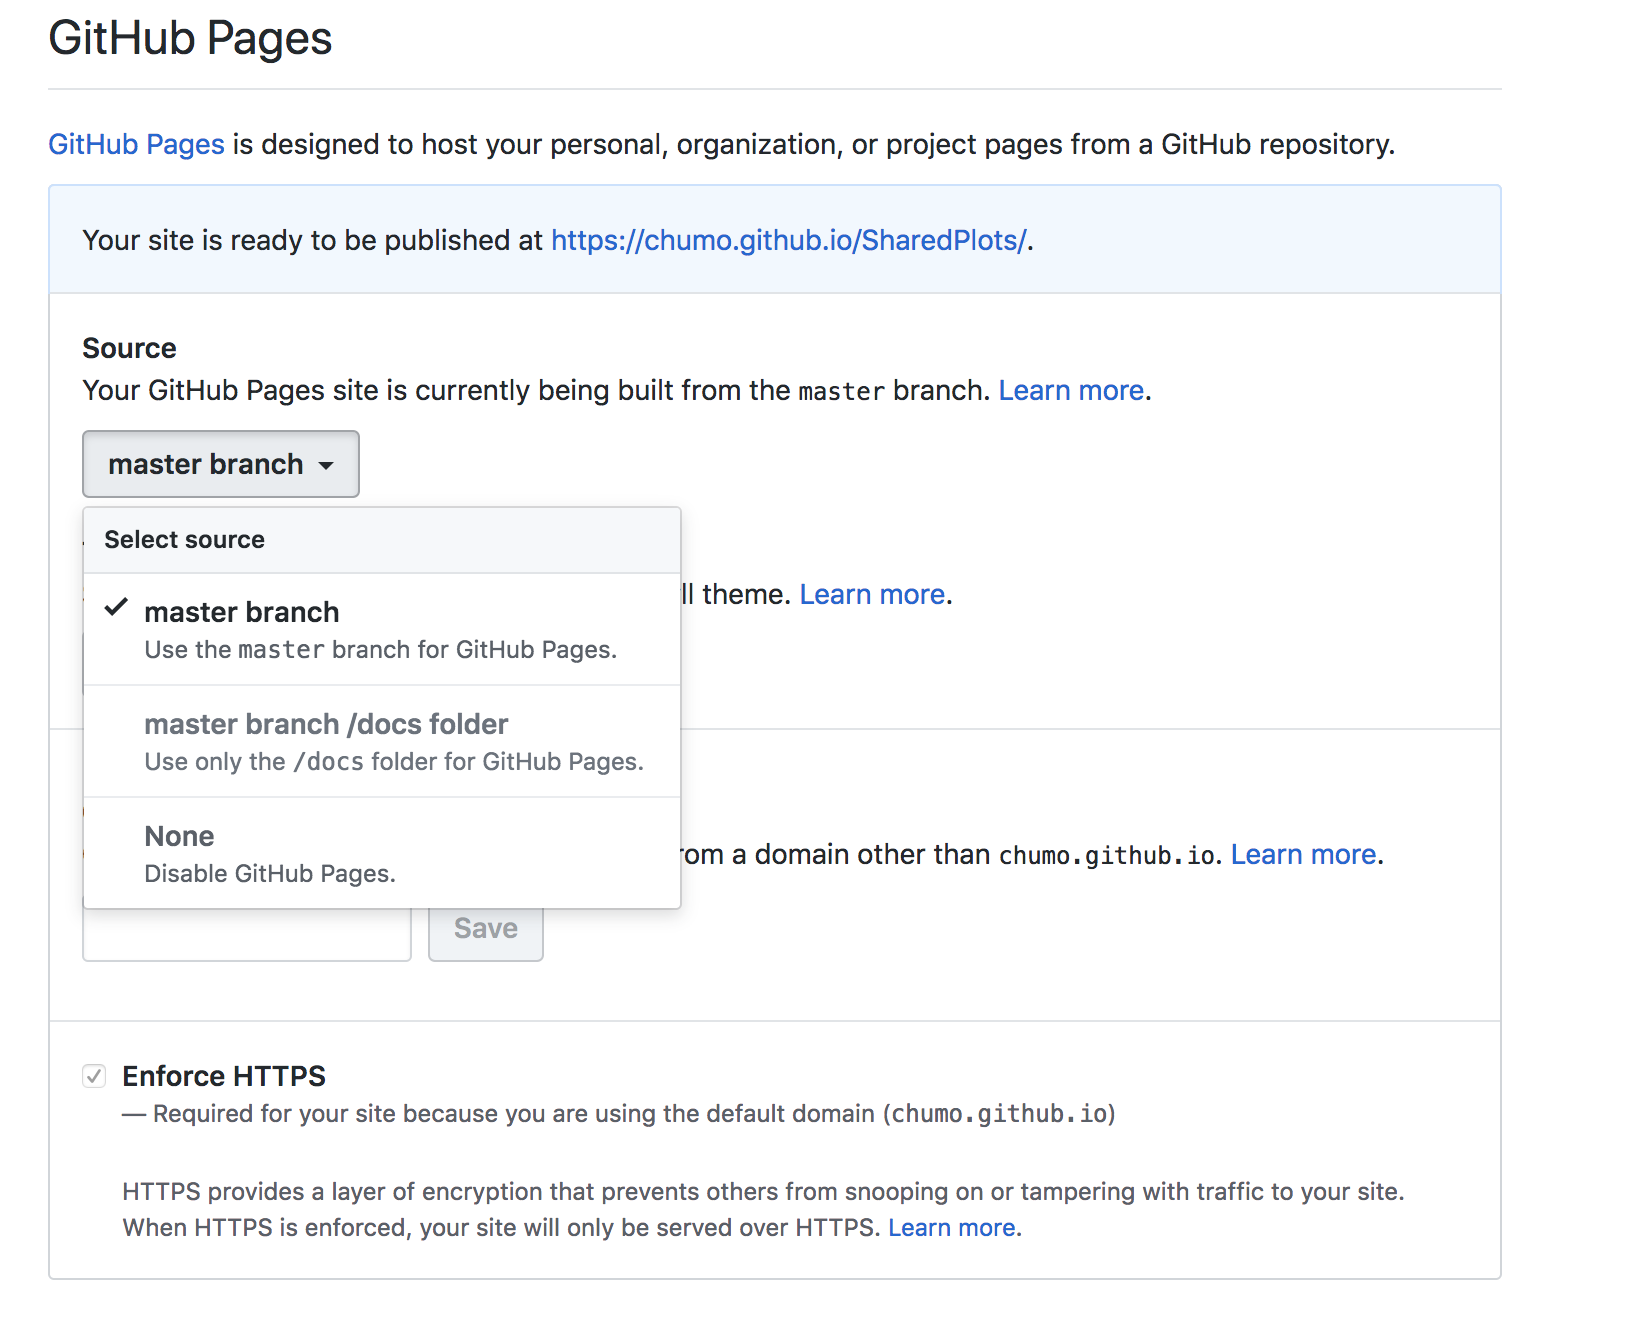Image resolution: width=1642 pixels, height=1320 pixels.
Task: Open Learn more link beside theme text
Action: coord(873,595)
